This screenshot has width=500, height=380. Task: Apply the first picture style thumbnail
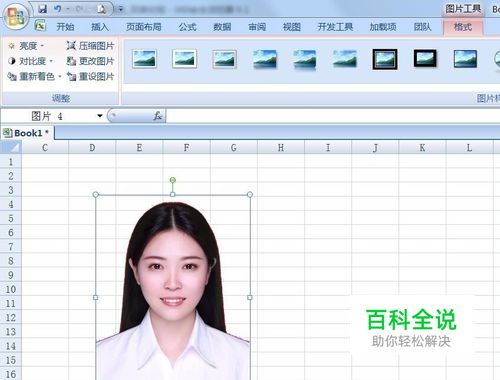(x=144, y=59)
